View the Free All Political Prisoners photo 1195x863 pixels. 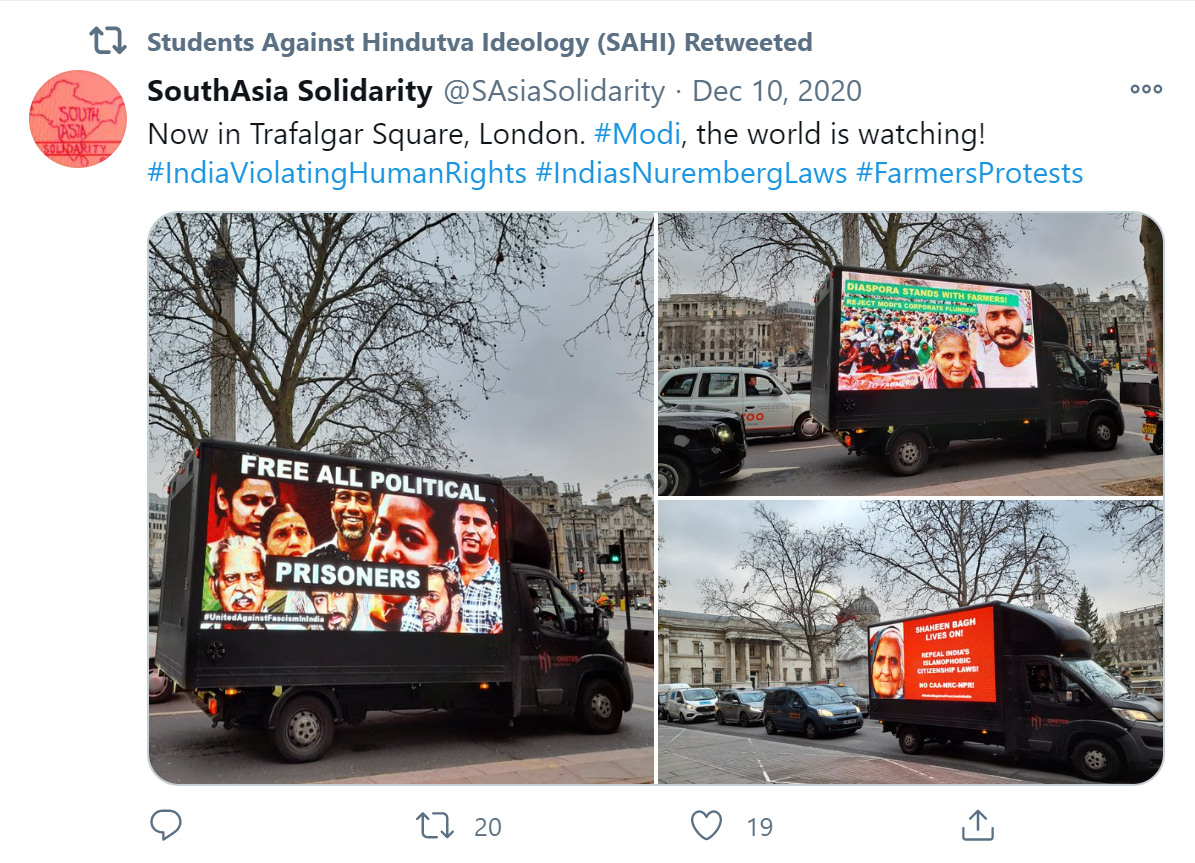(x=401, y=498)
